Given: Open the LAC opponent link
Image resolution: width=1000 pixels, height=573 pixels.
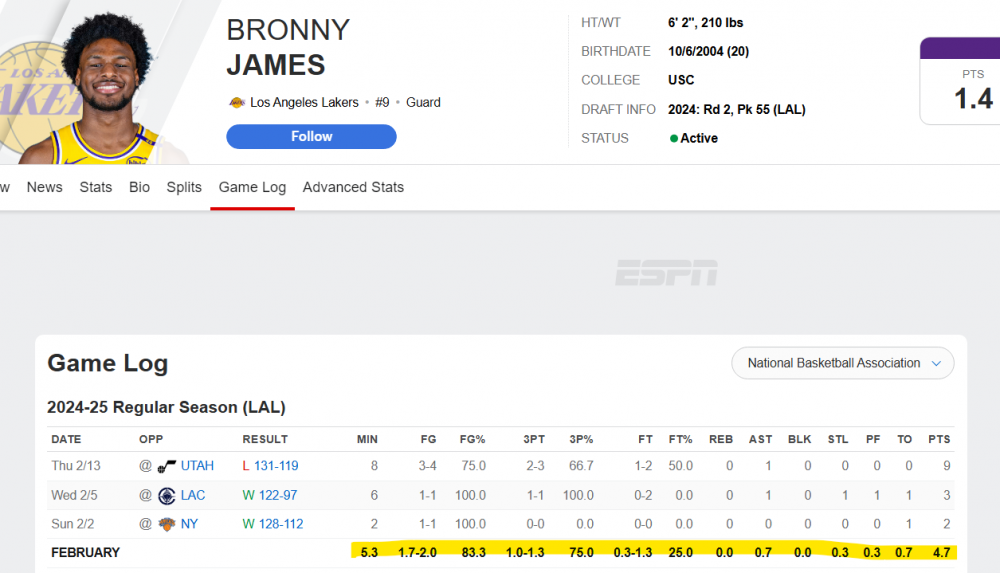Looking at the screenshot, I should (193, 495).
